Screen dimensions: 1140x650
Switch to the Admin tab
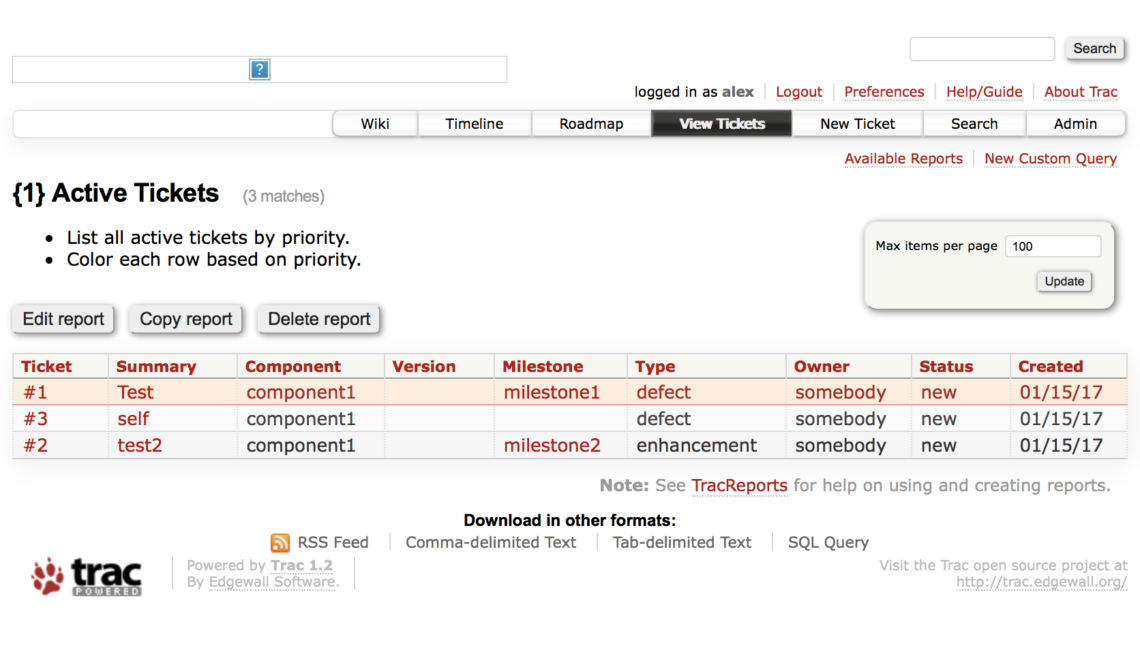tap(1076, 123)
